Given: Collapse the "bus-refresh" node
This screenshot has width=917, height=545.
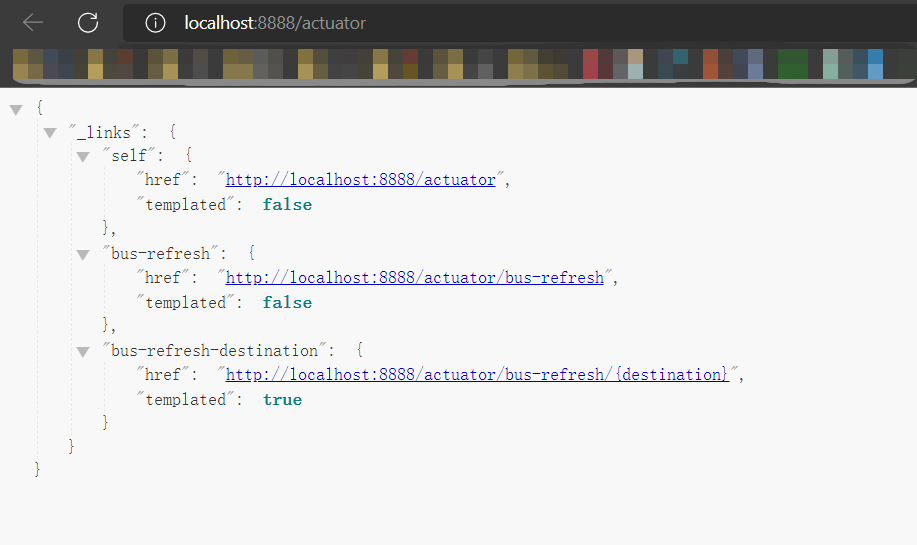Looking at the screenshot, I should (x=83, y=254).
